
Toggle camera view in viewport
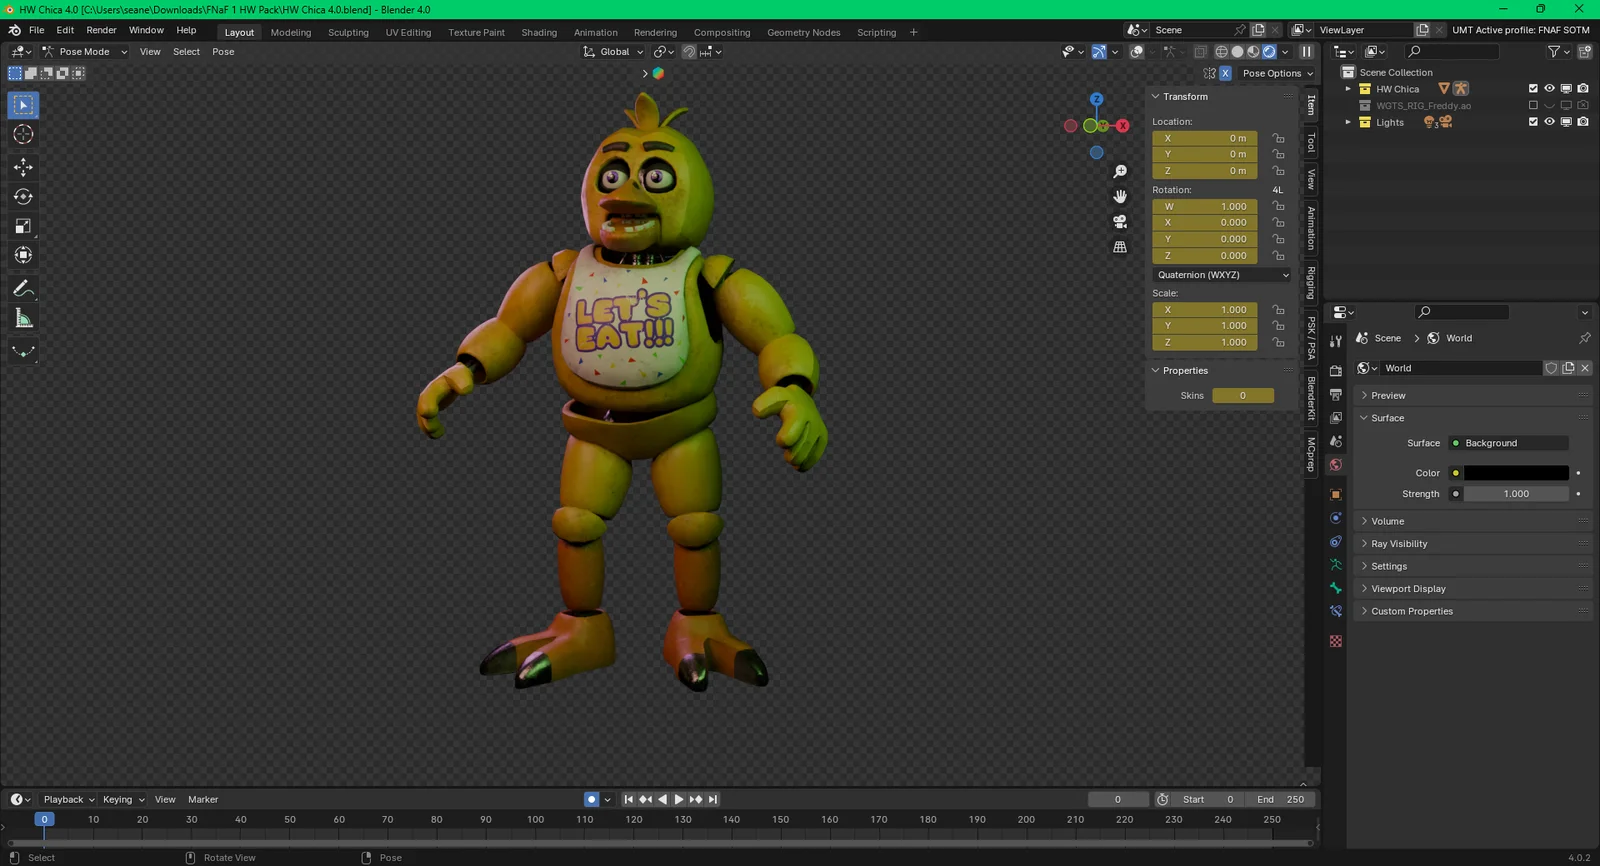(1120, 221)
